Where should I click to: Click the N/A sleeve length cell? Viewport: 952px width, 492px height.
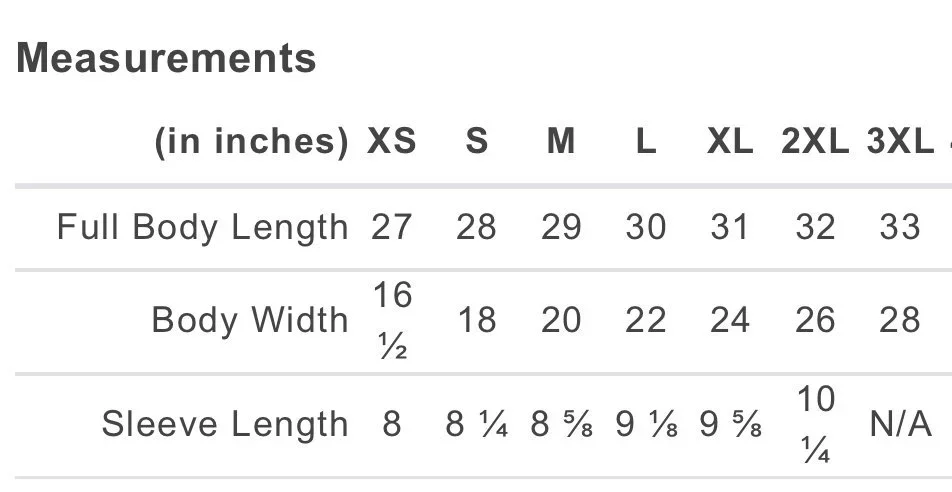click(900, 423)
